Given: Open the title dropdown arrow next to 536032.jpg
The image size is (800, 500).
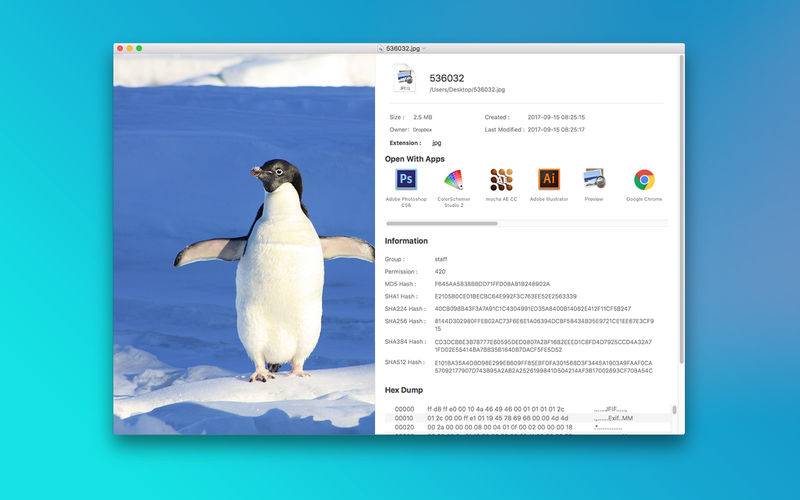Looking at the screenshot, I should (424, 49).
